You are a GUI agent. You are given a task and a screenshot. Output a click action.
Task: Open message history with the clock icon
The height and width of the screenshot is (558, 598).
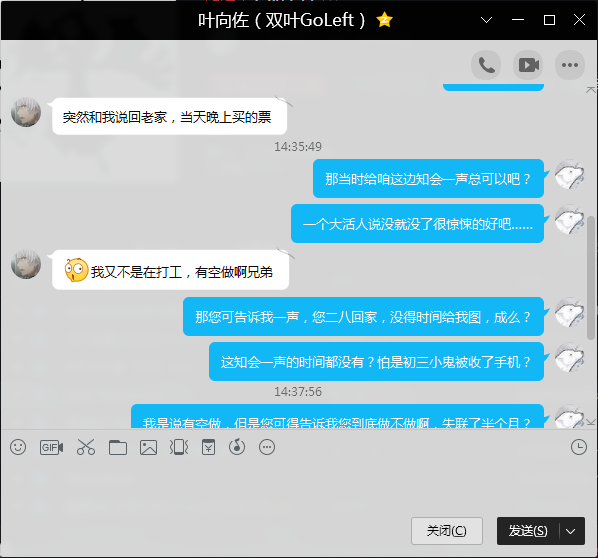579,447
